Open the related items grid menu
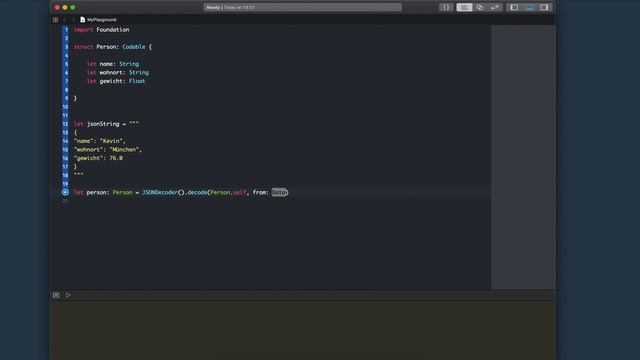 tap(56, 20)
